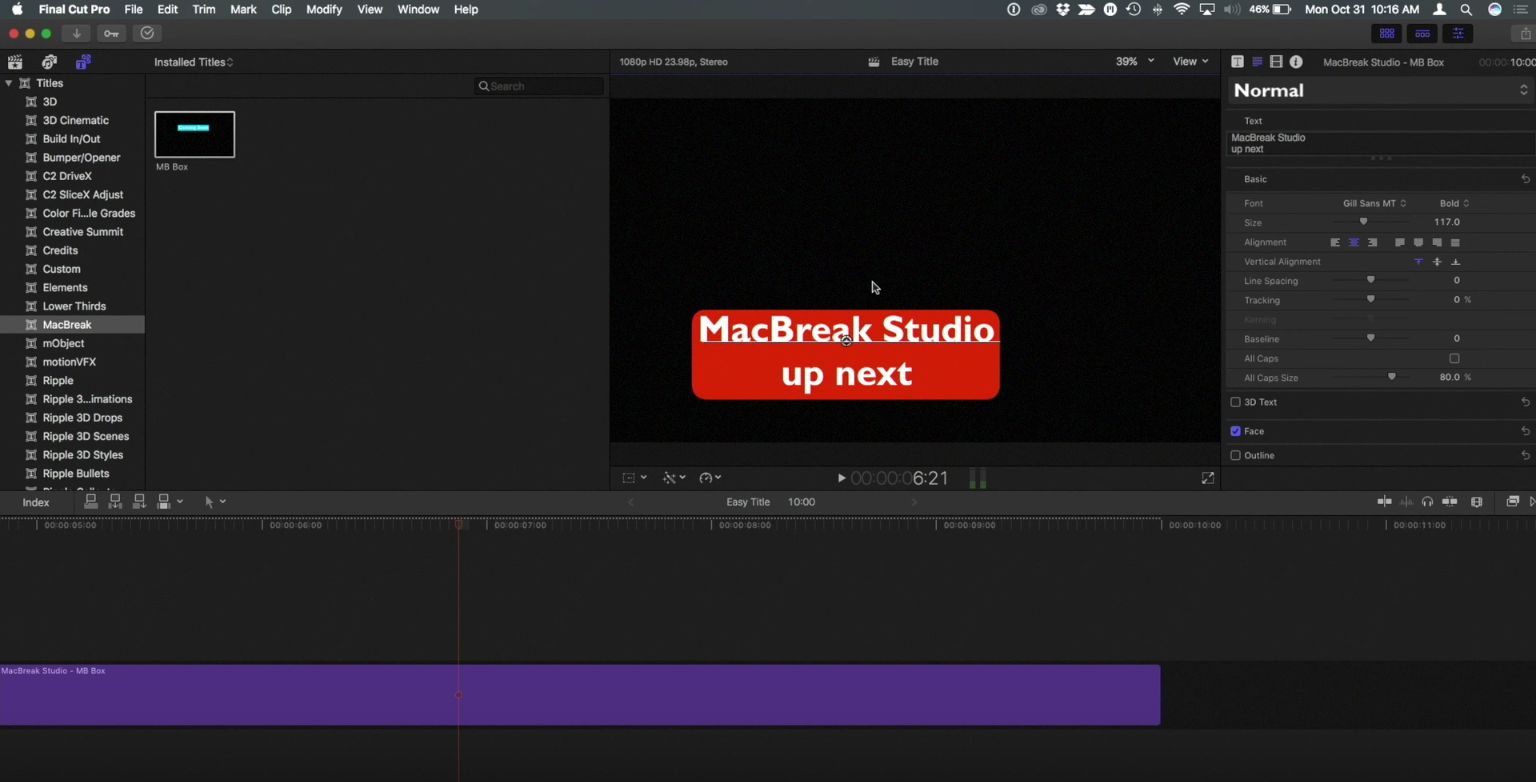Open the Trim menu

click(x=203, y=9)
